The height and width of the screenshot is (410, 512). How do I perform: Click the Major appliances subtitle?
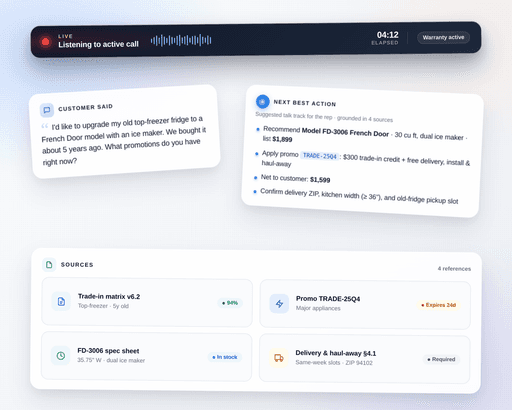318,308
